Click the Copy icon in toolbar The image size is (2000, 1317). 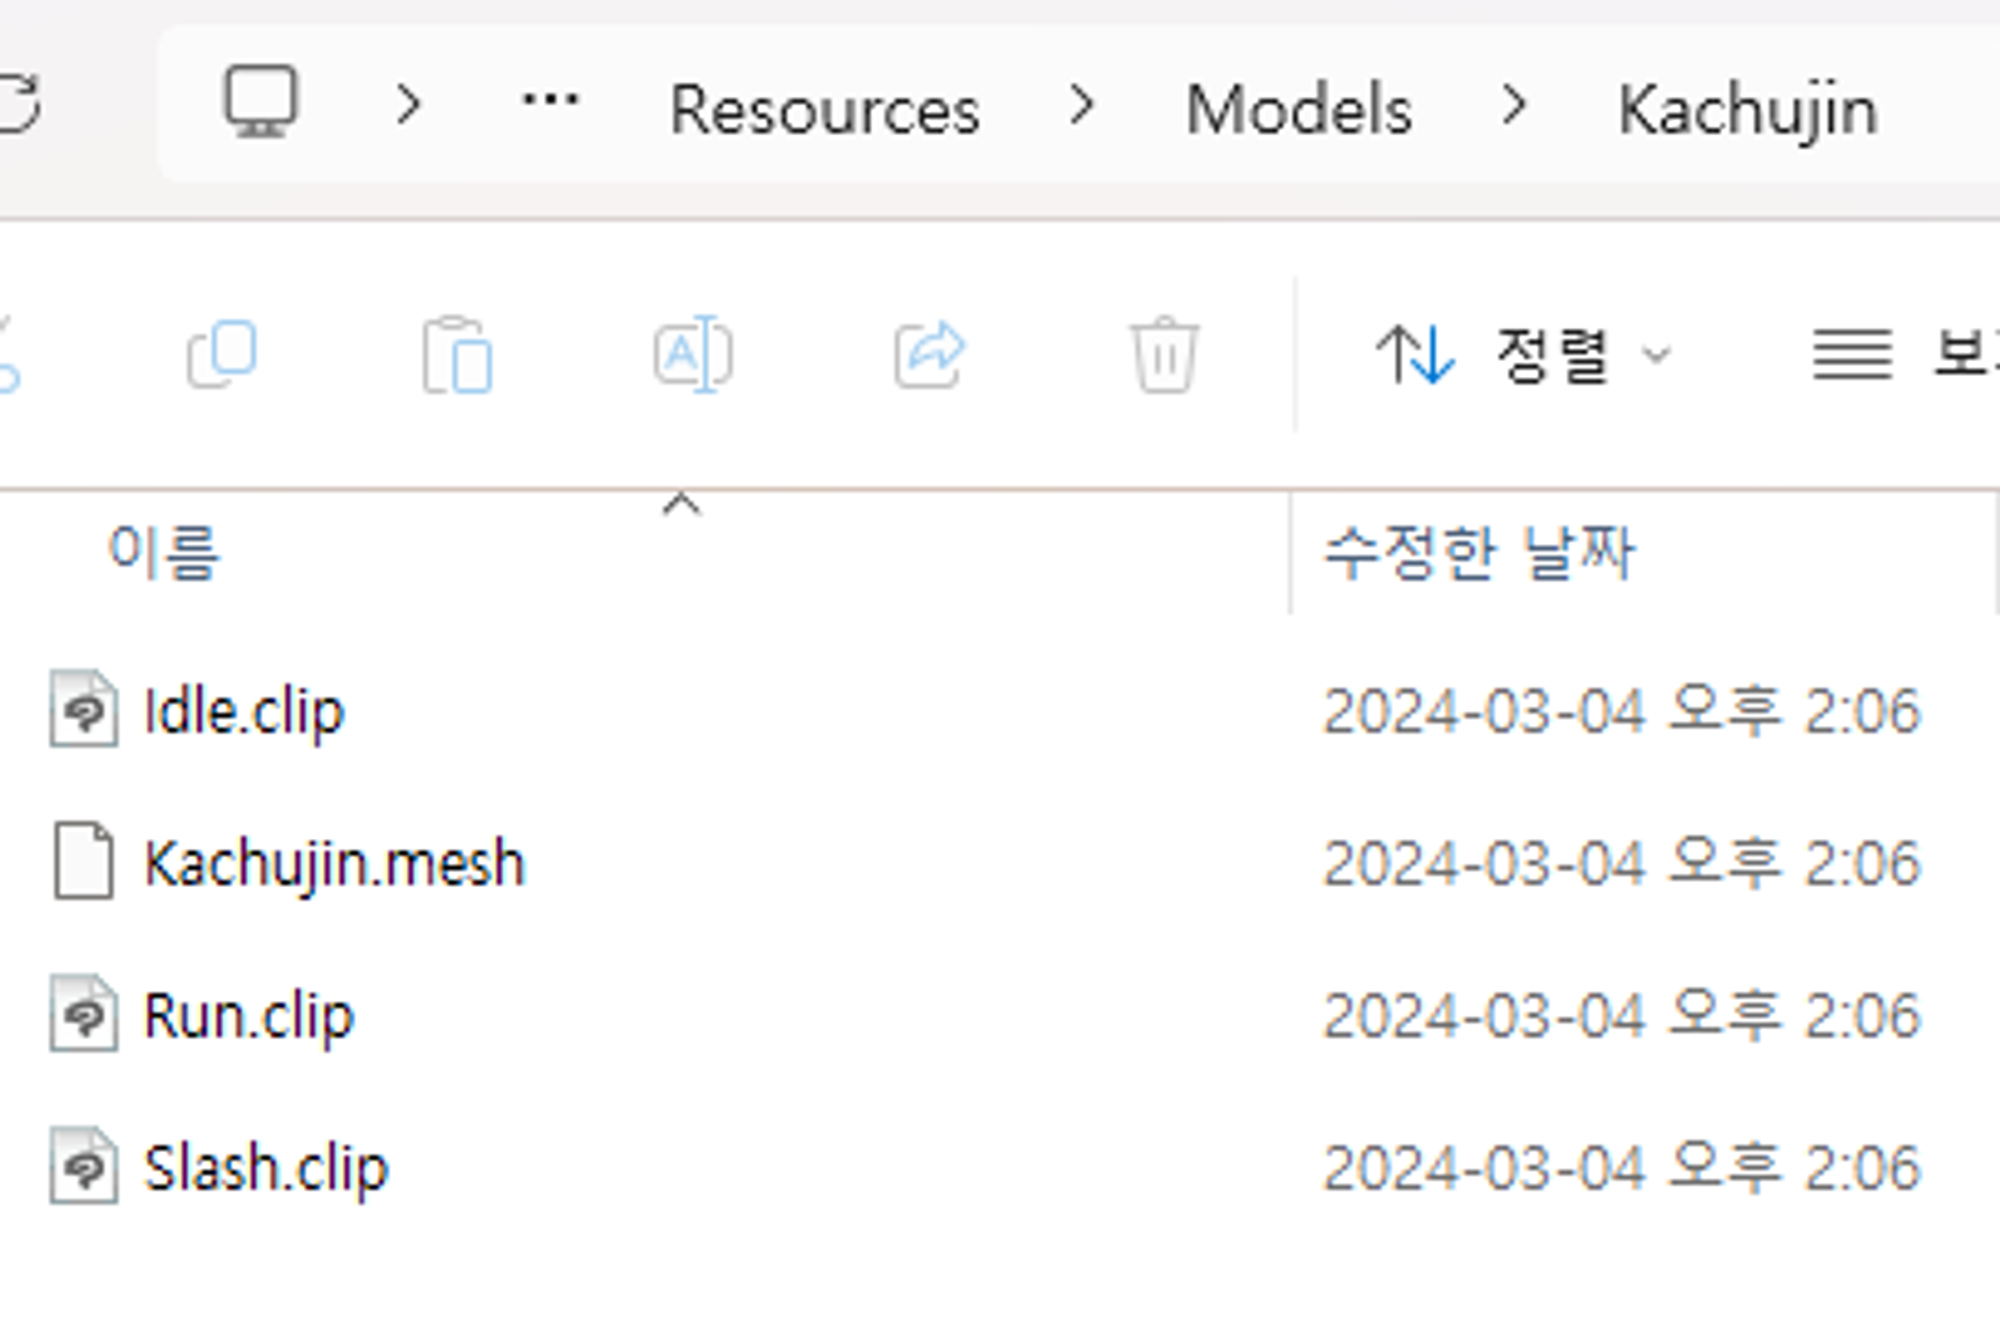pos(222,354)
